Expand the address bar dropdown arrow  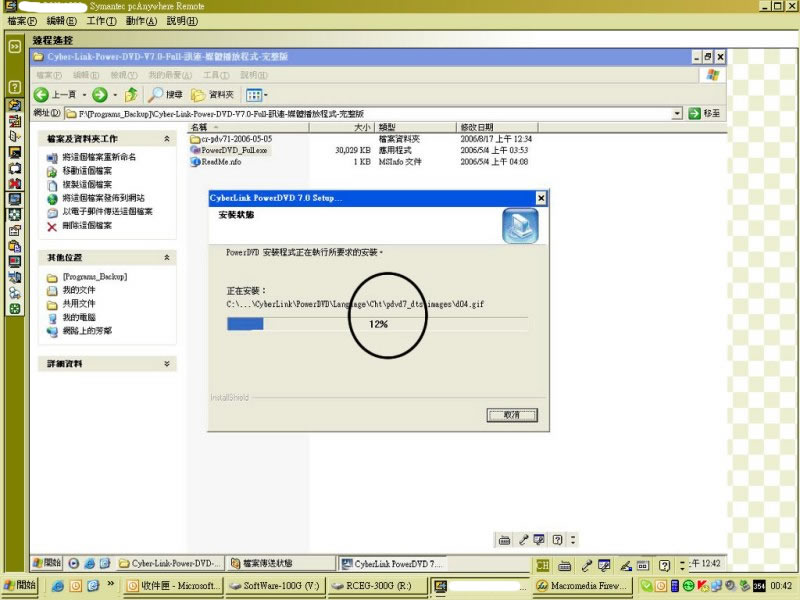pyautogui.click(x=677, y=114)
